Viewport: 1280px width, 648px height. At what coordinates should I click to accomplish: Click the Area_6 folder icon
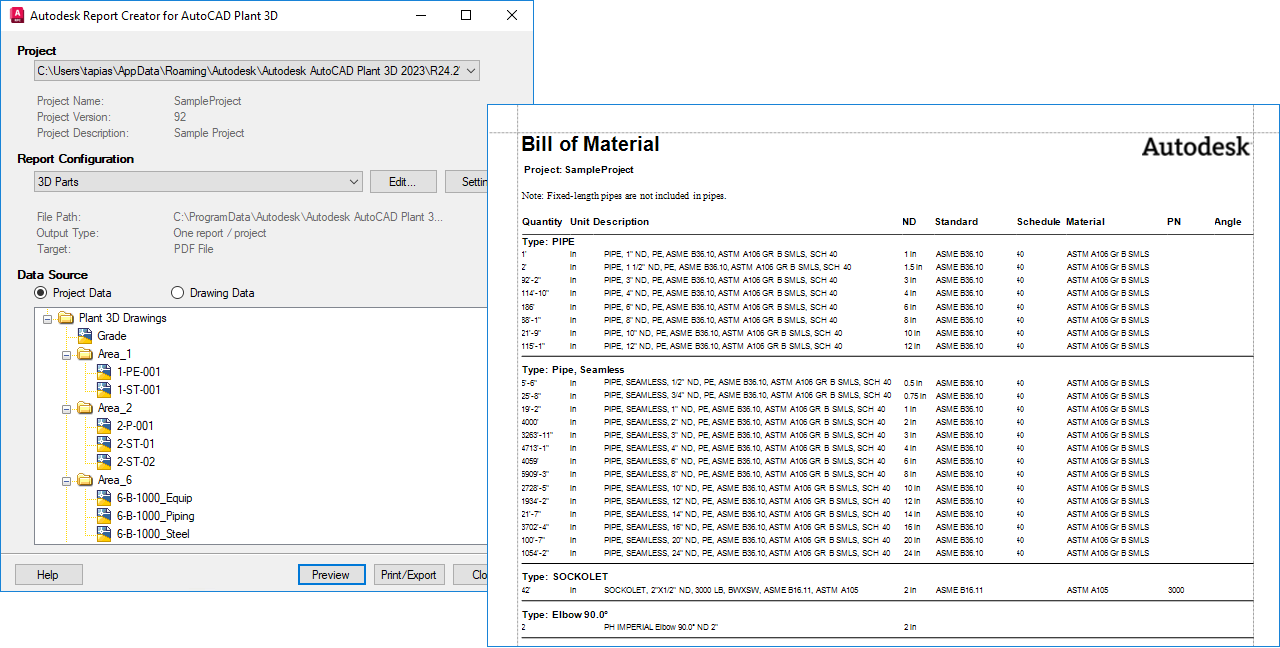point(86,480)
